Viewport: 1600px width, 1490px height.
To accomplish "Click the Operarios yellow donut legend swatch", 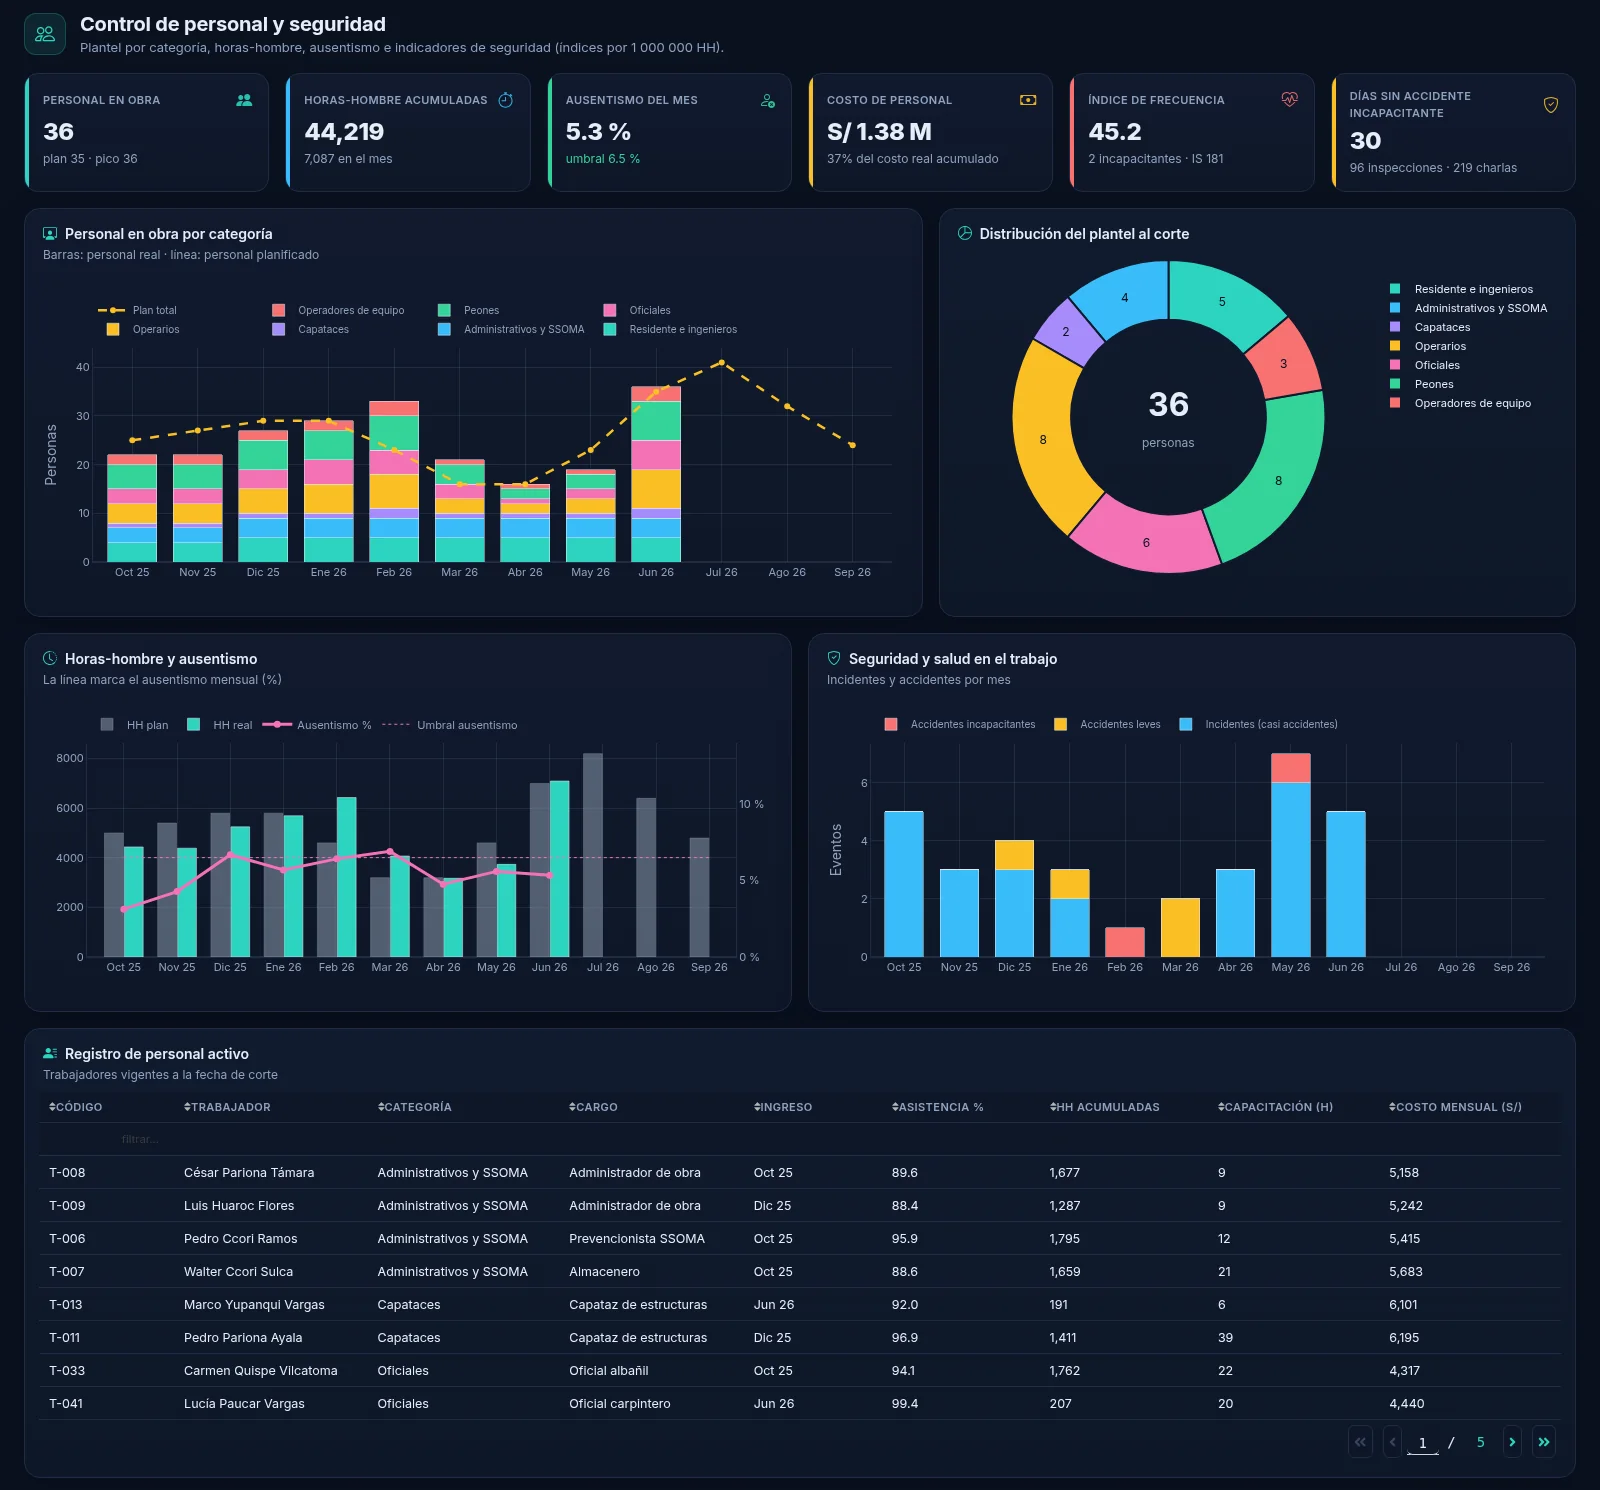I will coord(1395,346).
